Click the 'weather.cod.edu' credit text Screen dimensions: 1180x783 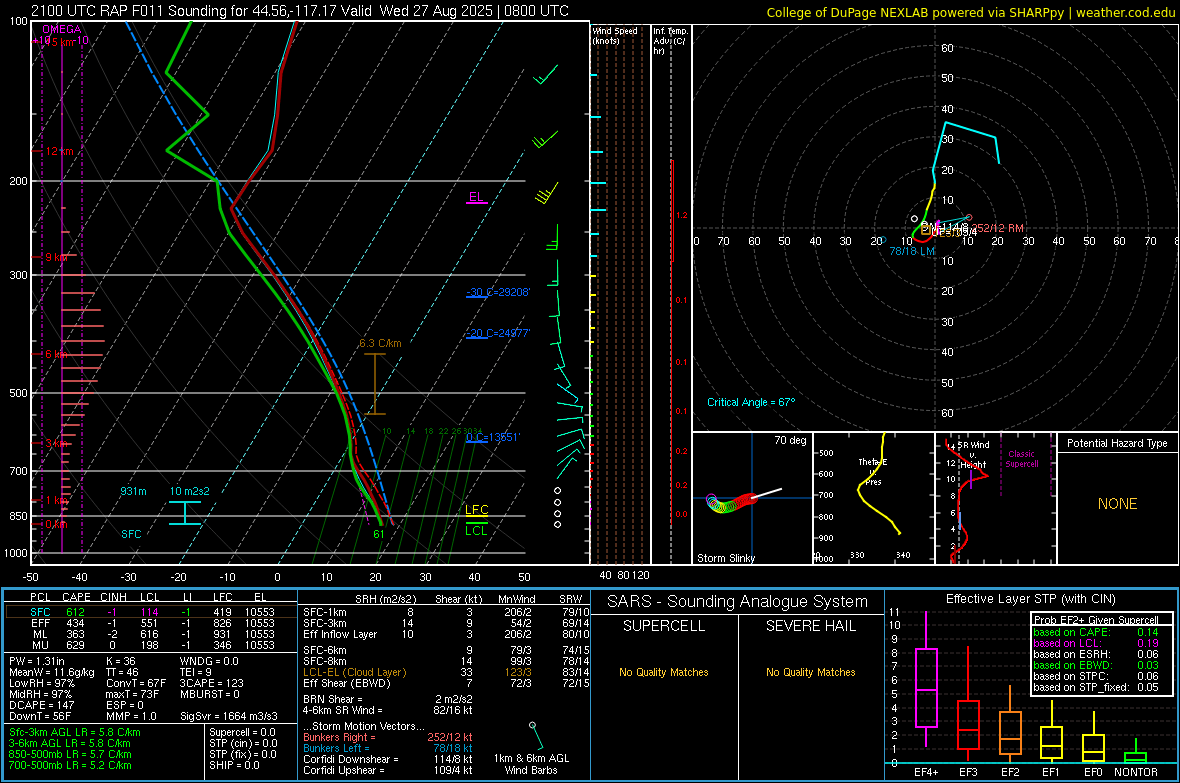(x=1125, y=12)
